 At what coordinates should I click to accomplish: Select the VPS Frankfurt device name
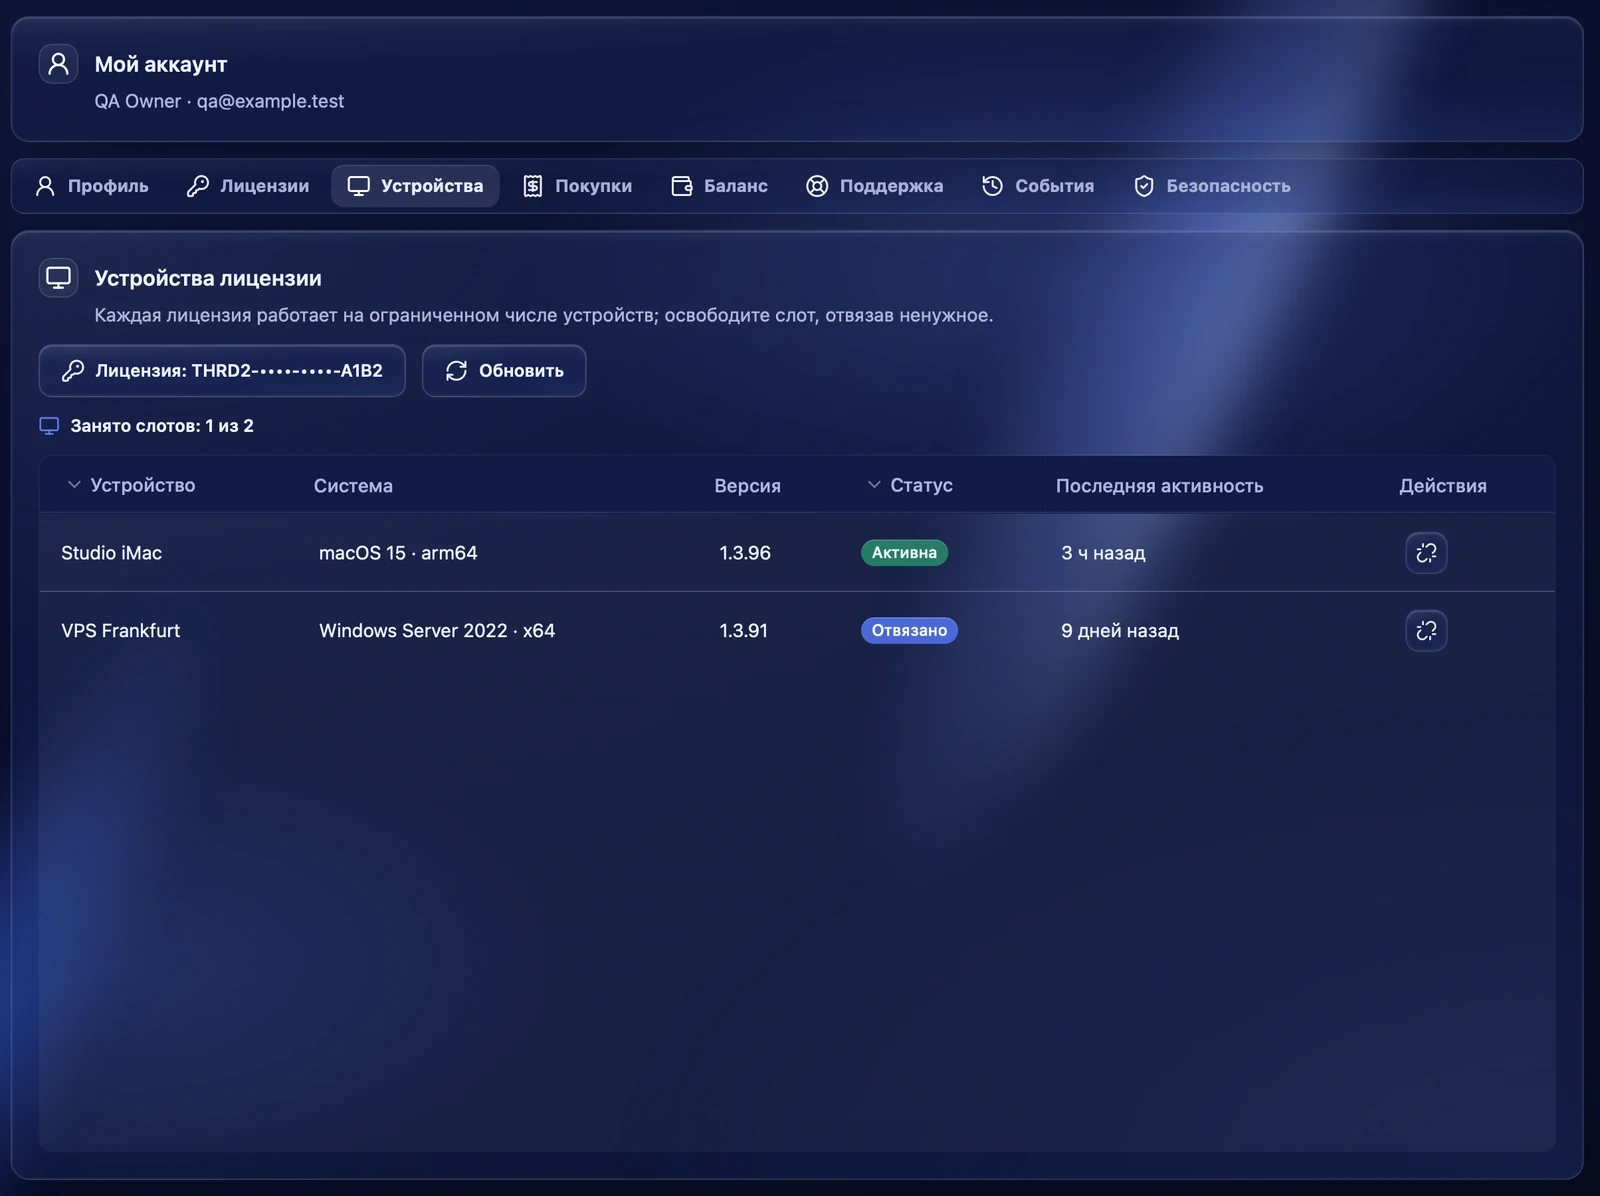120,631
